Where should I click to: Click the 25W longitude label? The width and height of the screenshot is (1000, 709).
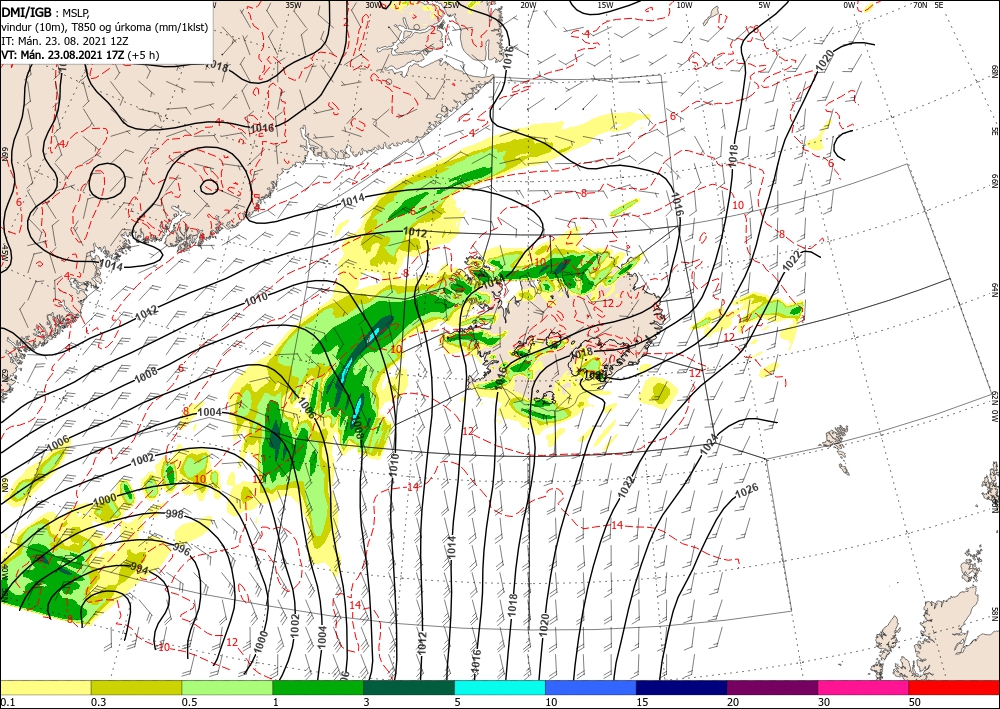click(451, 4)
